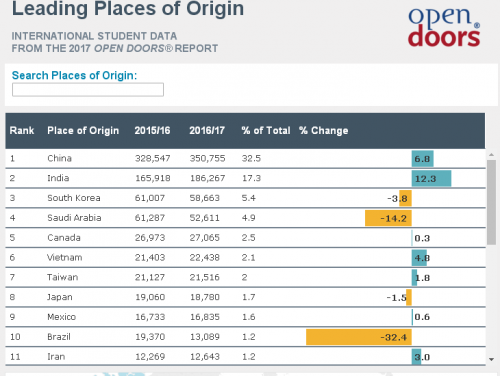Image resolution: width=500 pixels, height=376 pixels.
Task: Click the Search Places of Origin input field
Action: tap(88, 90)
